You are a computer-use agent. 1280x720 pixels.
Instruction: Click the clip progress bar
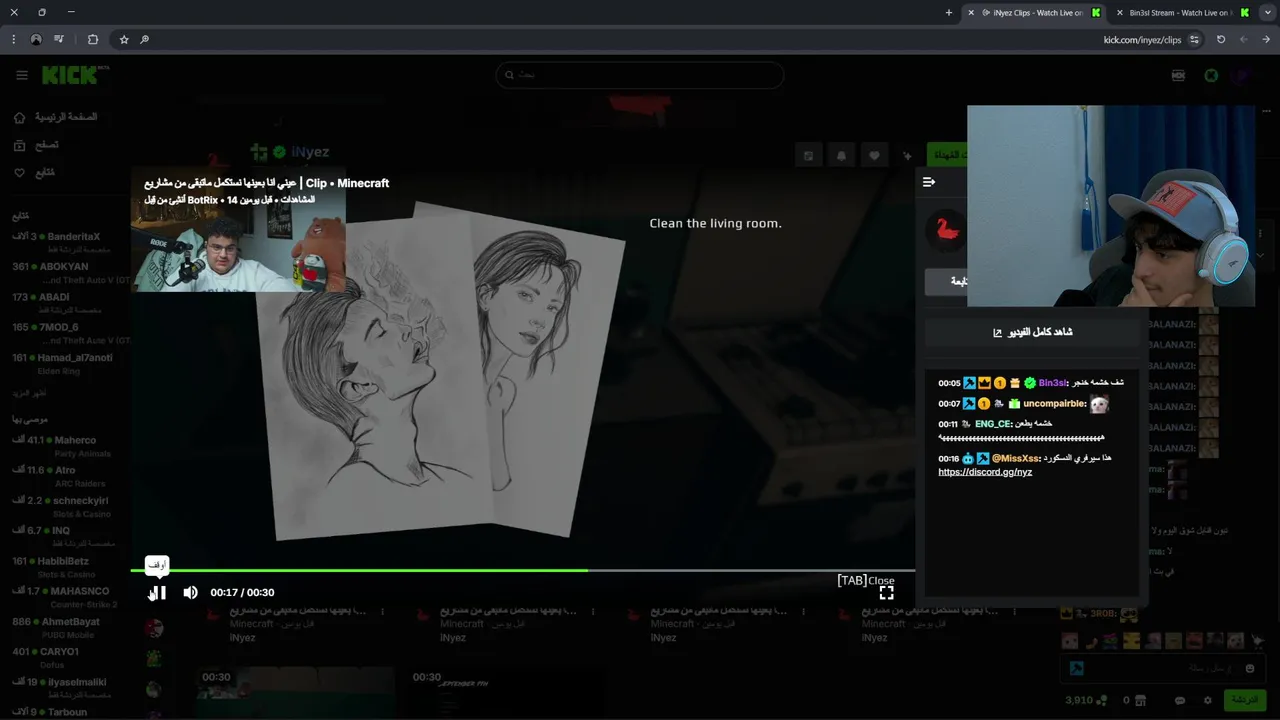522,571
